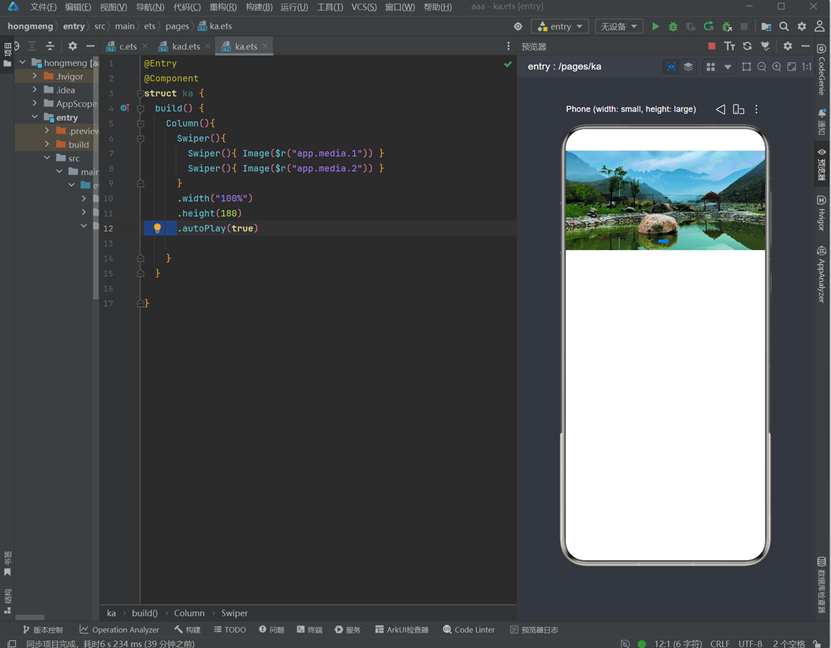
Task: Expand the AppScope folder
Action: 35,103
